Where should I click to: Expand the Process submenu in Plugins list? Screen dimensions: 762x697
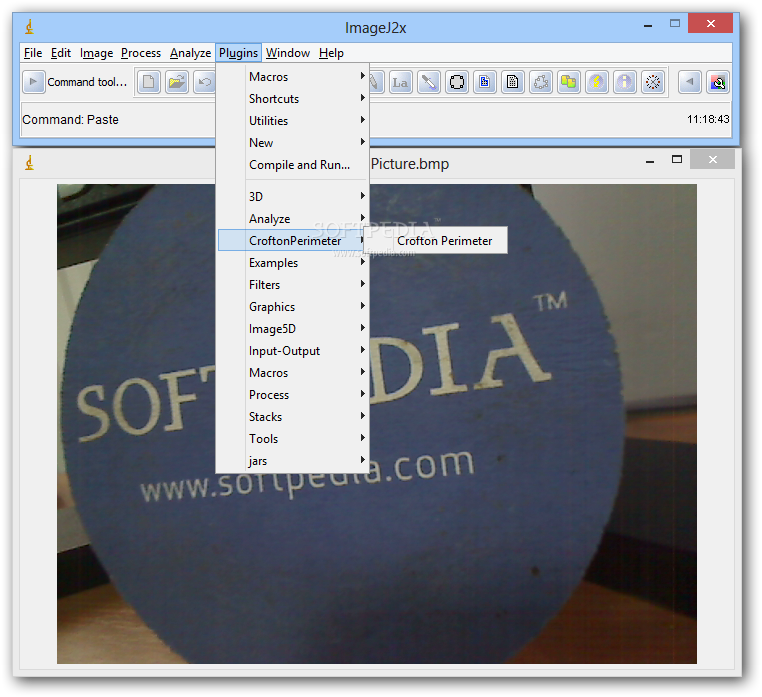(x=293, y=395)
